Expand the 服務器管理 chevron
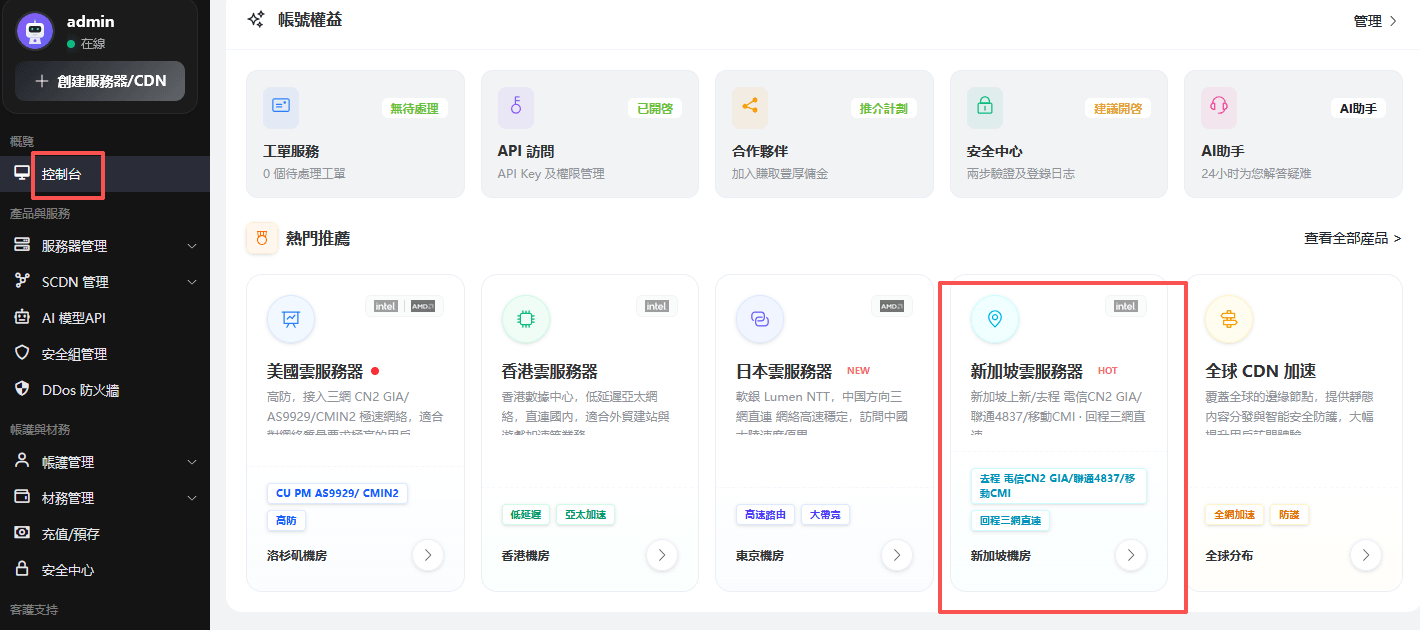The image size is (1420, 630). (x=193, y=246)
